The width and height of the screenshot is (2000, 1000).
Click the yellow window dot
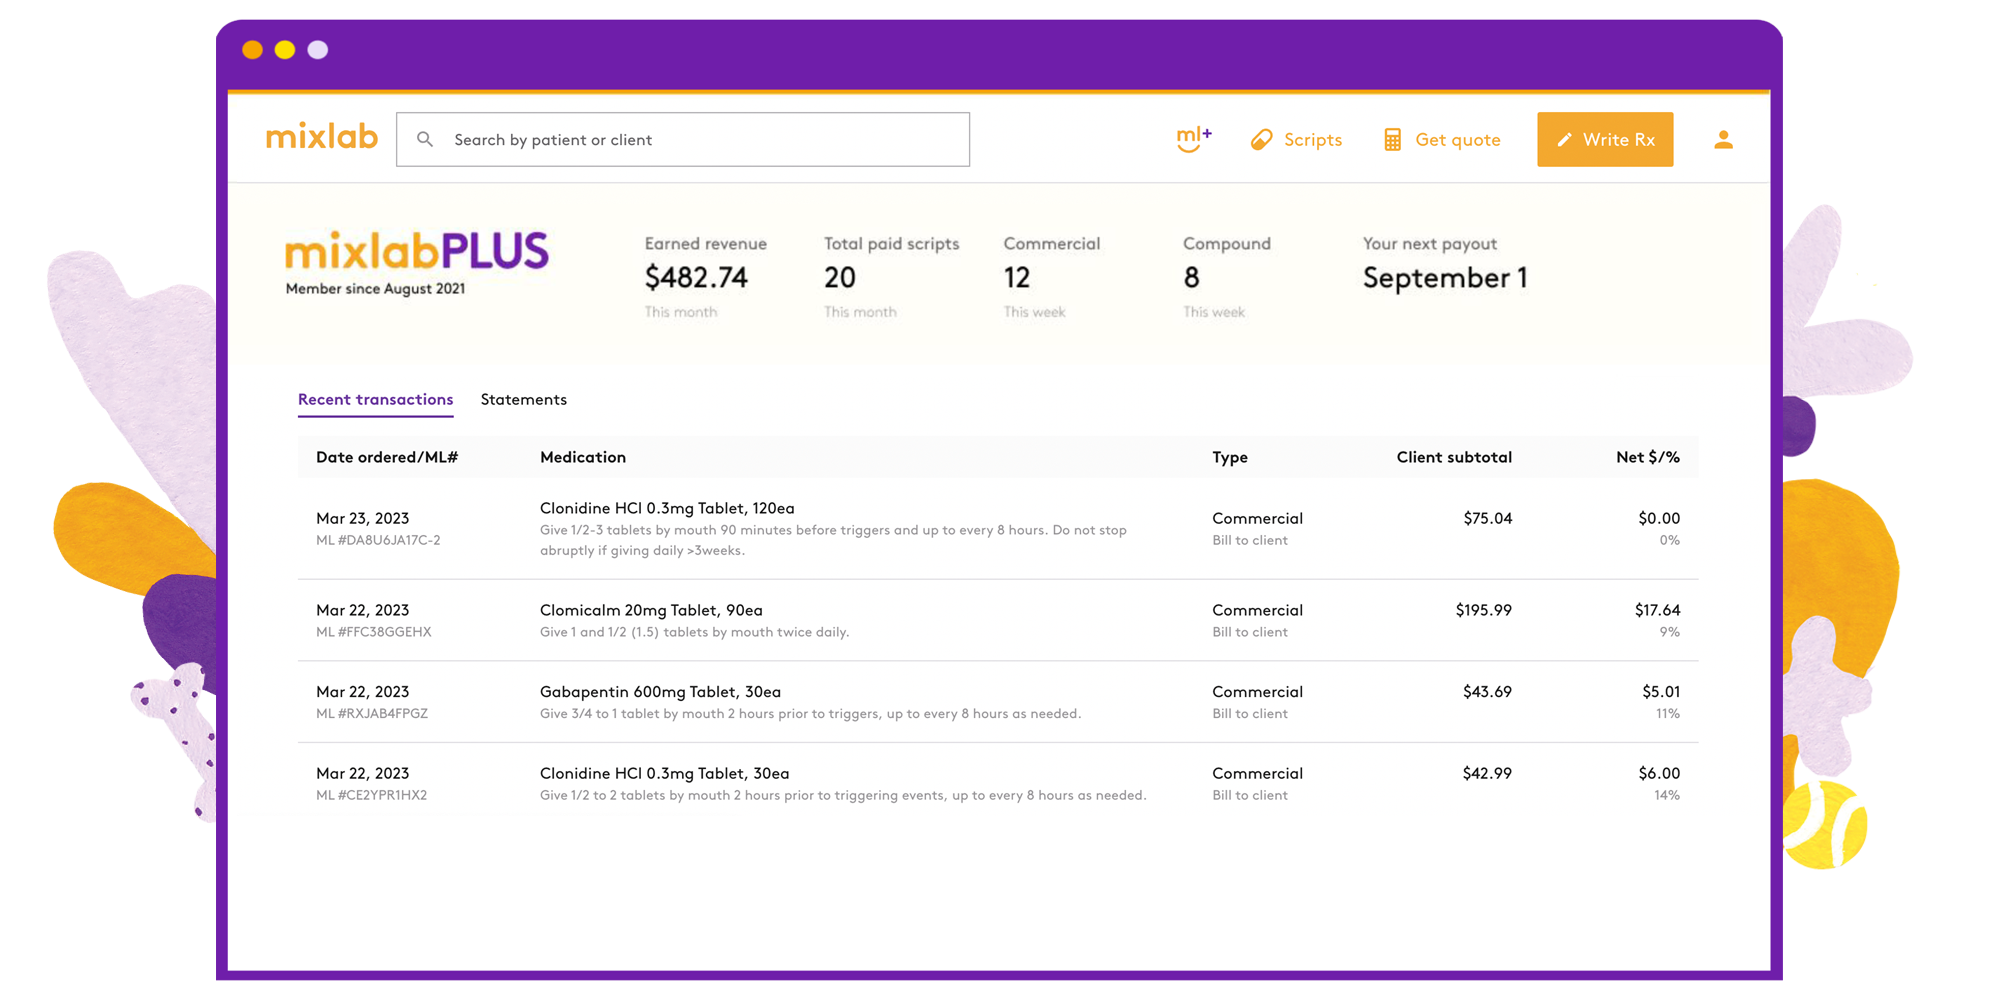285,50
